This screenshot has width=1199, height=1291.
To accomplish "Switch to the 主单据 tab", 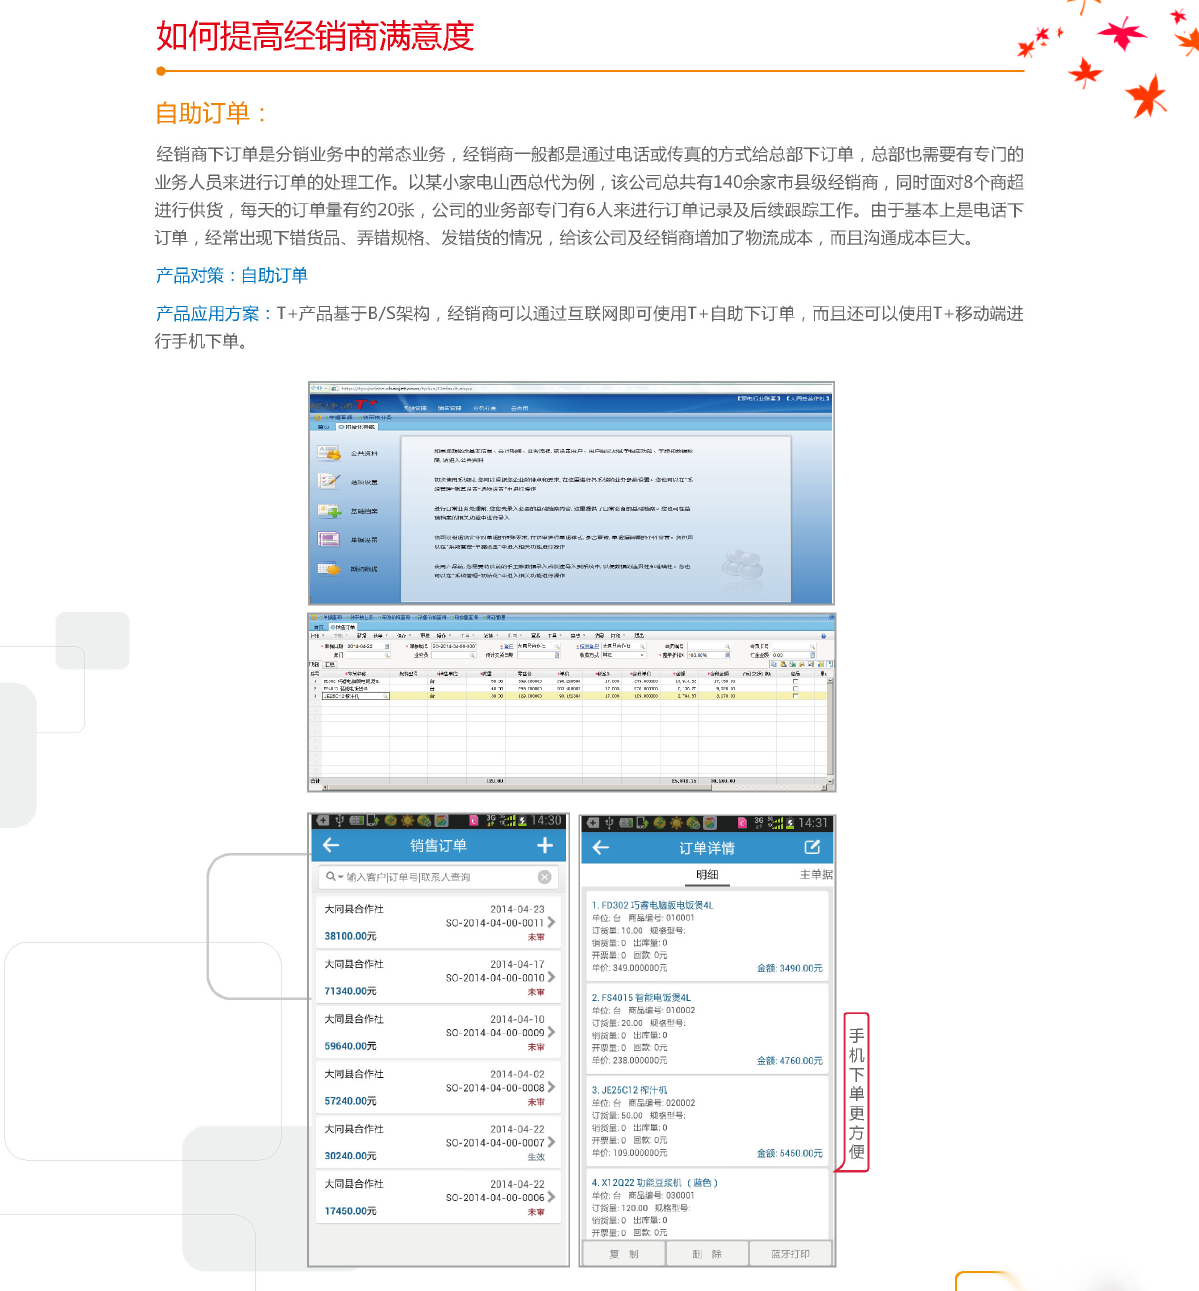I will [x=815, y=874].
